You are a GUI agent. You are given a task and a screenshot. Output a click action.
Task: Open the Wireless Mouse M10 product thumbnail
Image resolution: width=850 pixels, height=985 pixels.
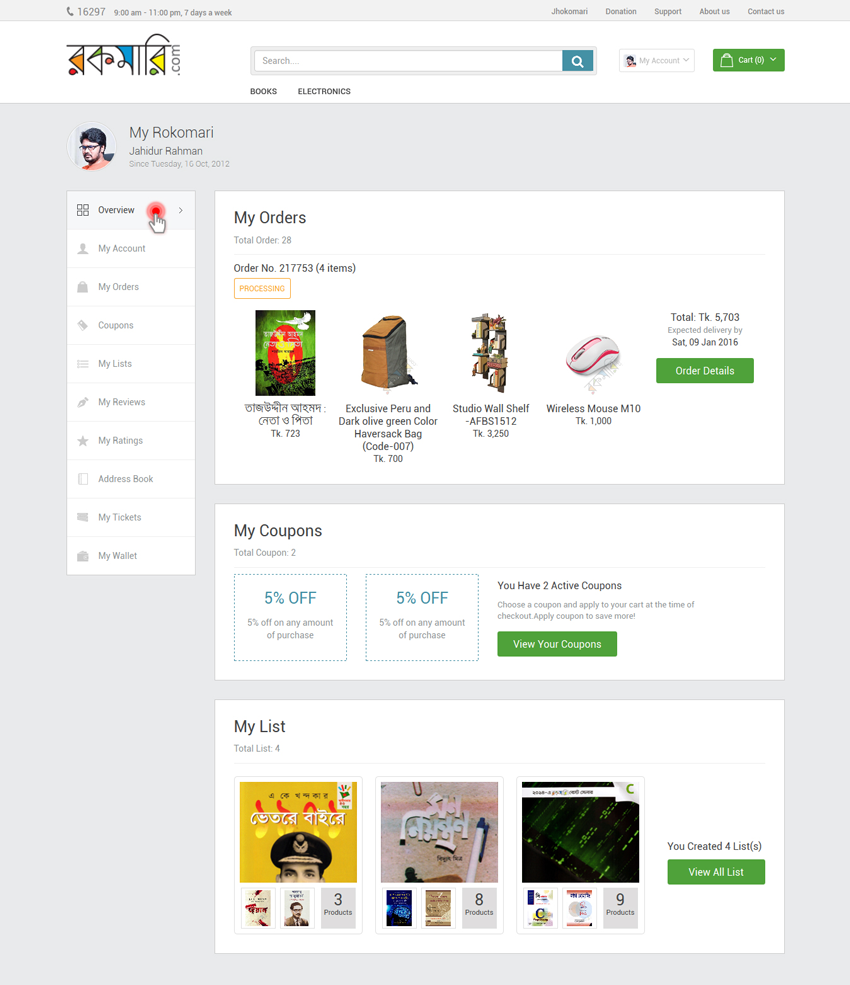pyautogui.click(x=594, y=355)
